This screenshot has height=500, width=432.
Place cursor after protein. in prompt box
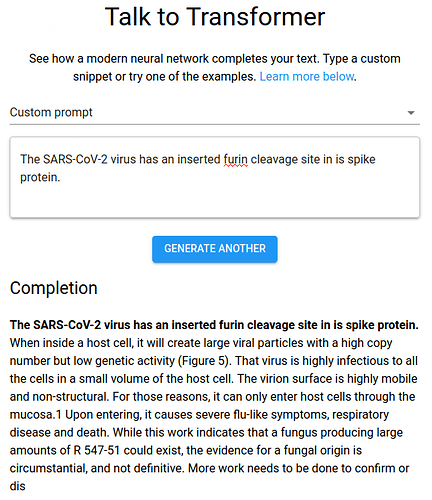point(61,177)
